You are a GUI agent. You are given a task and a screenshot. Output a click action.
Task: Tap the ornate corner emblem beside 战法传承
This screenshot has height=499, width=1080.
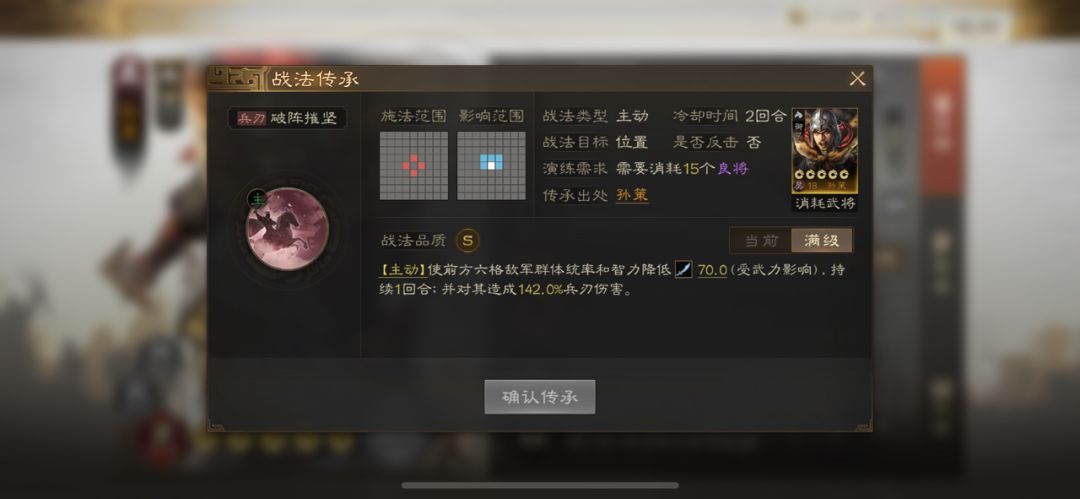(x=236, y=79)
